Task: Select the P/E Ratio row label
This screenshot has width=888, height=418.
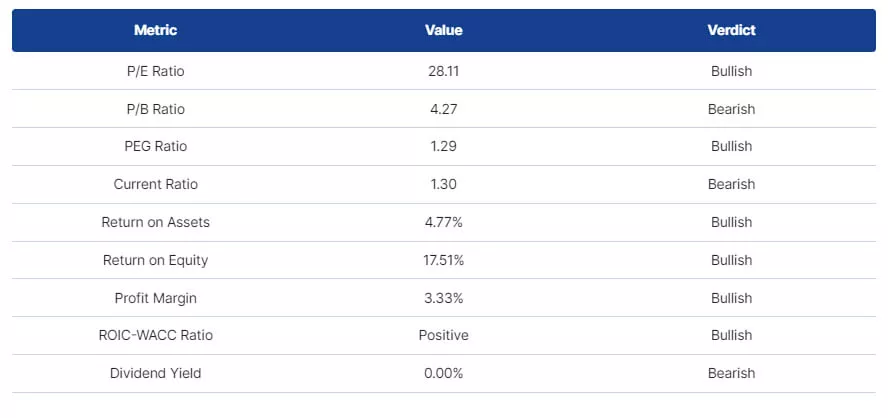Action: 155,71
